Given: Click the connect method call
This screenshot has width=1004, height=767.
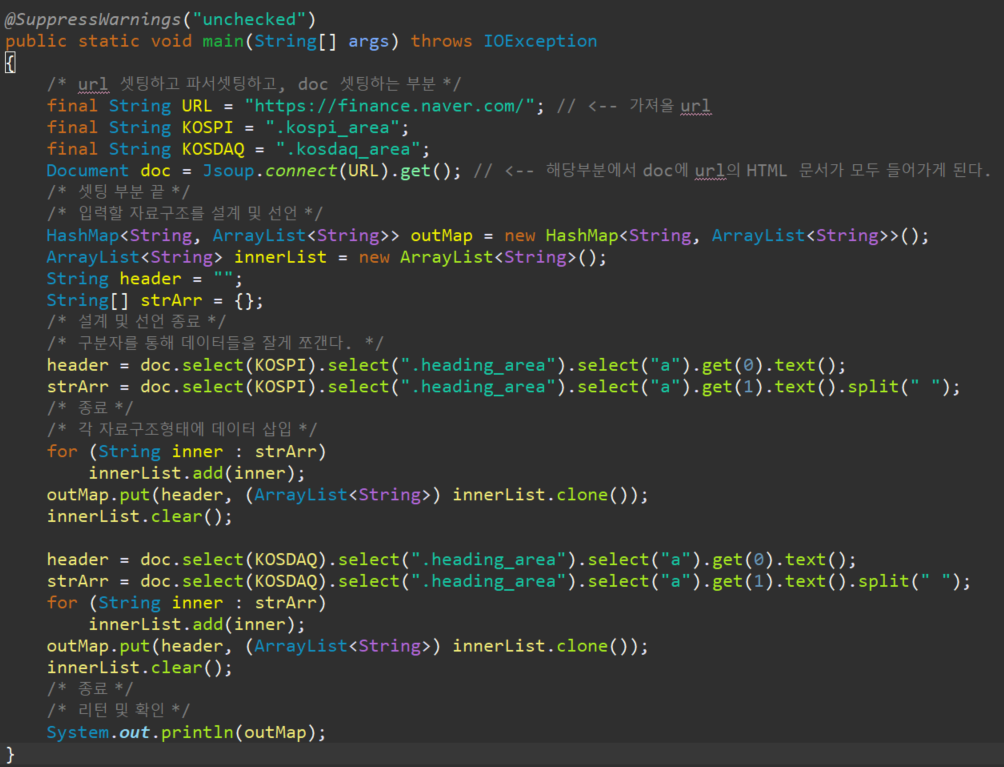Looking at the screenshot, I should click(301, 171).
